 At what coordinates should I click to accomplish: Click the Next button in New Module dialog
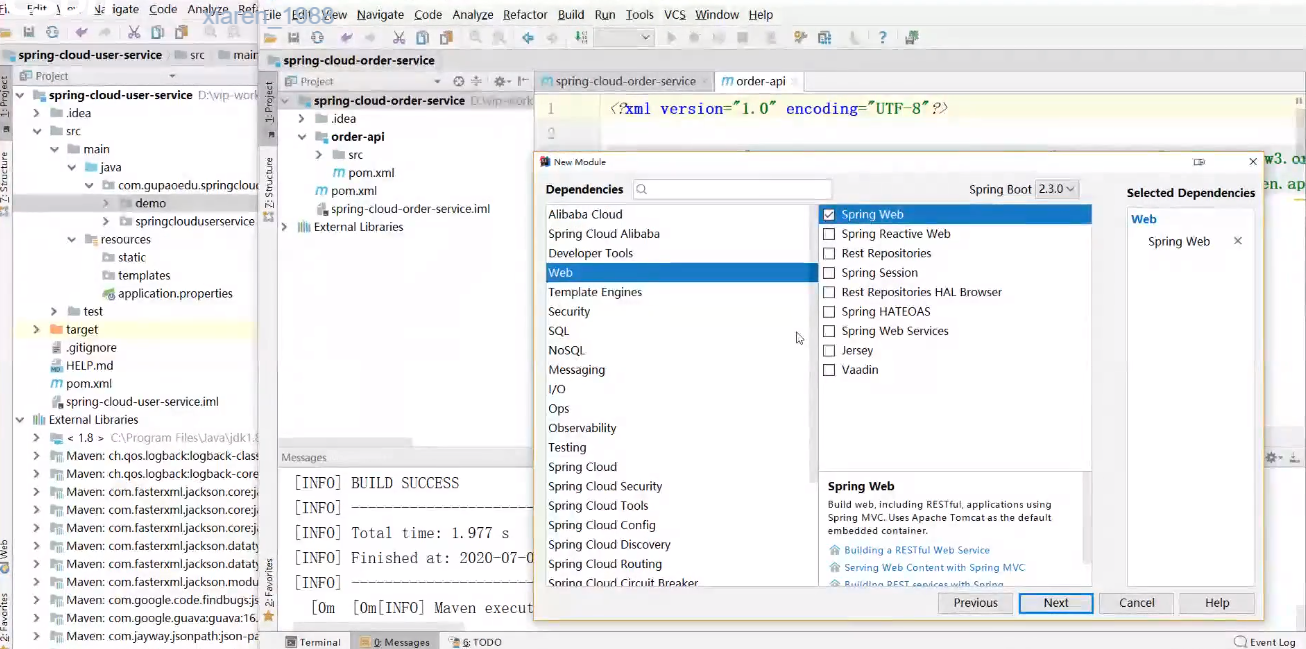point(1056,603)
